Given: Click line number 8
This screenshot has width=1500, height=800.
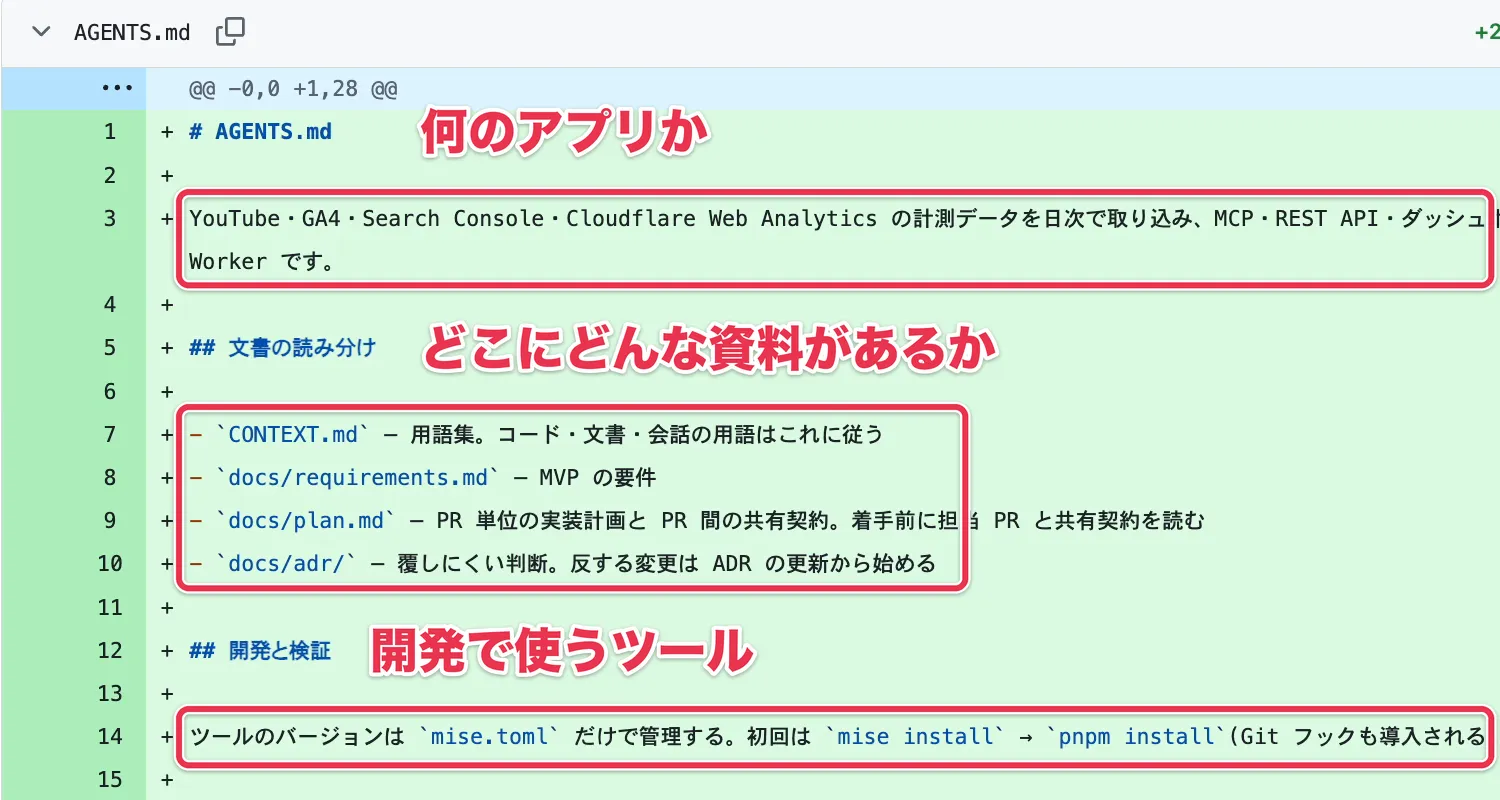Looking at the screenshot, I should point(110,477).
